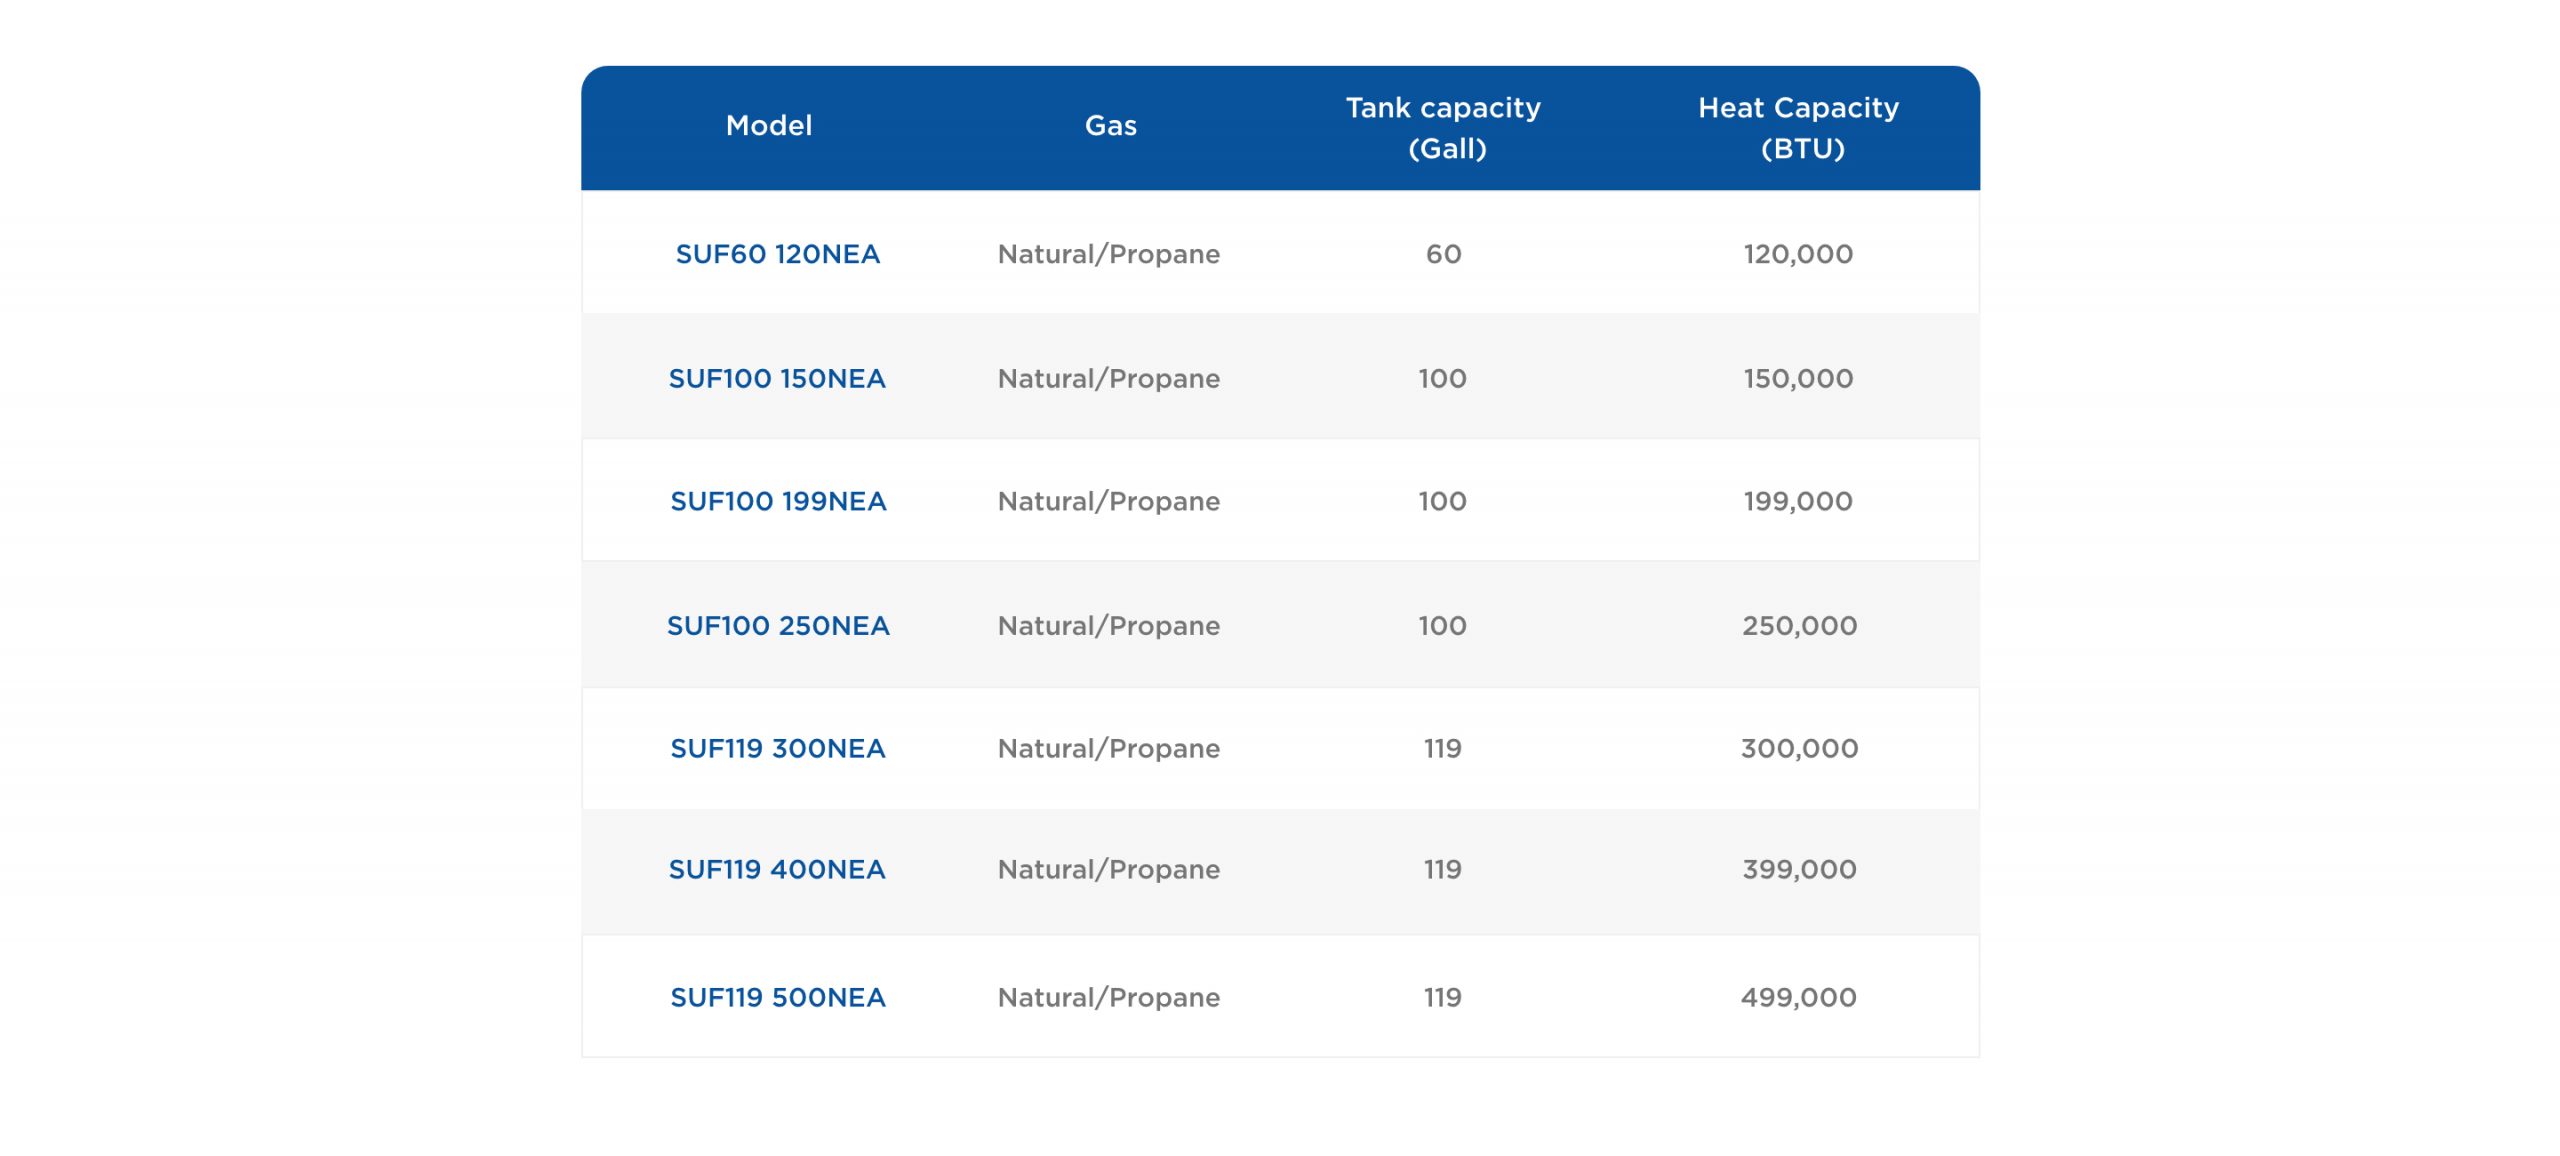Screen dimensions: 2560x1156
Task: Select the 150,000 BTU cell
Action: pos(1798,378)
